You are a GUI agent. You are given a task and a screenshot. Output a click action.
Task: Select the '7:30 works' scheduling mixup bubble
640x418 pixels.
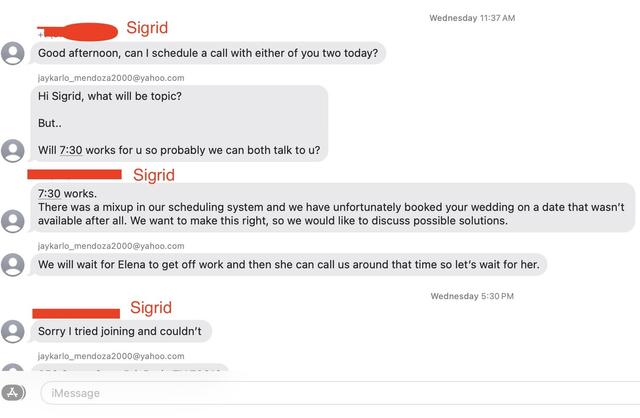tap(332, 207)
